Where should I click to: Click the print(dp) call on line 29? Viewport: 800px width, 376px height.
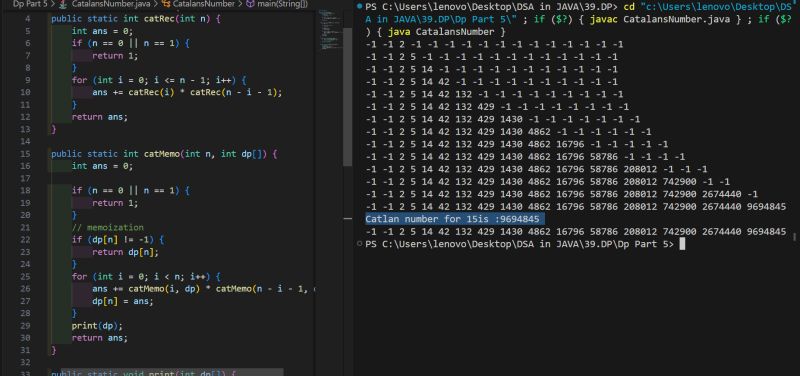[x=97, y=325]
